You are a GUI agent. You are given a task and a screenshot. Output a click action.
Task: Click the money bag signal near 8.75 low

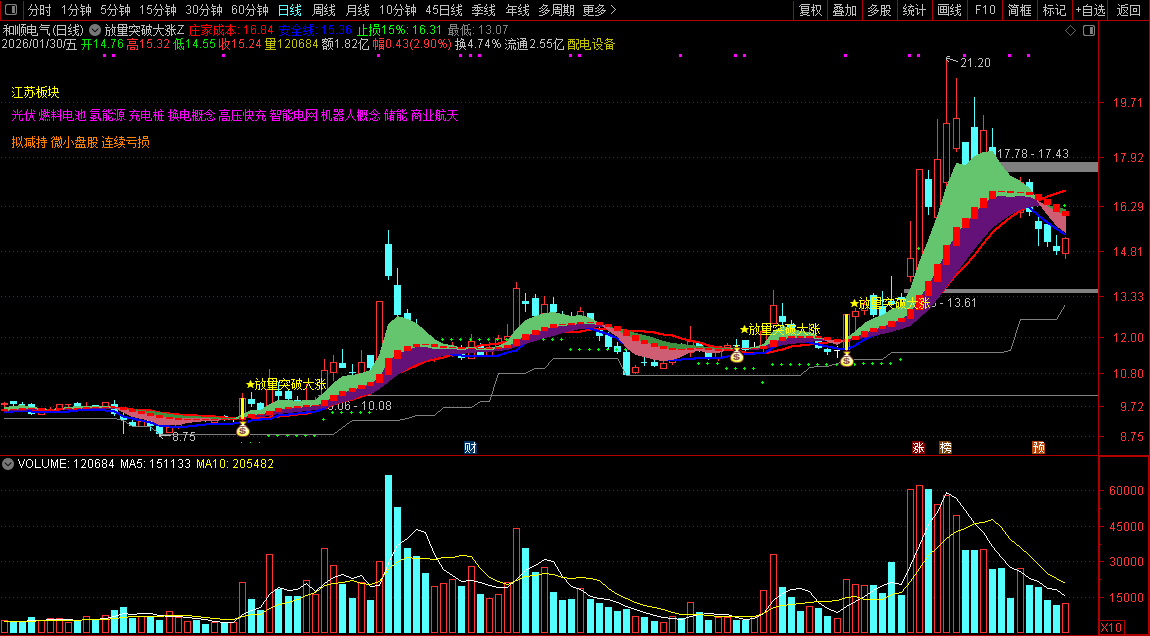(x=243, y=430)
